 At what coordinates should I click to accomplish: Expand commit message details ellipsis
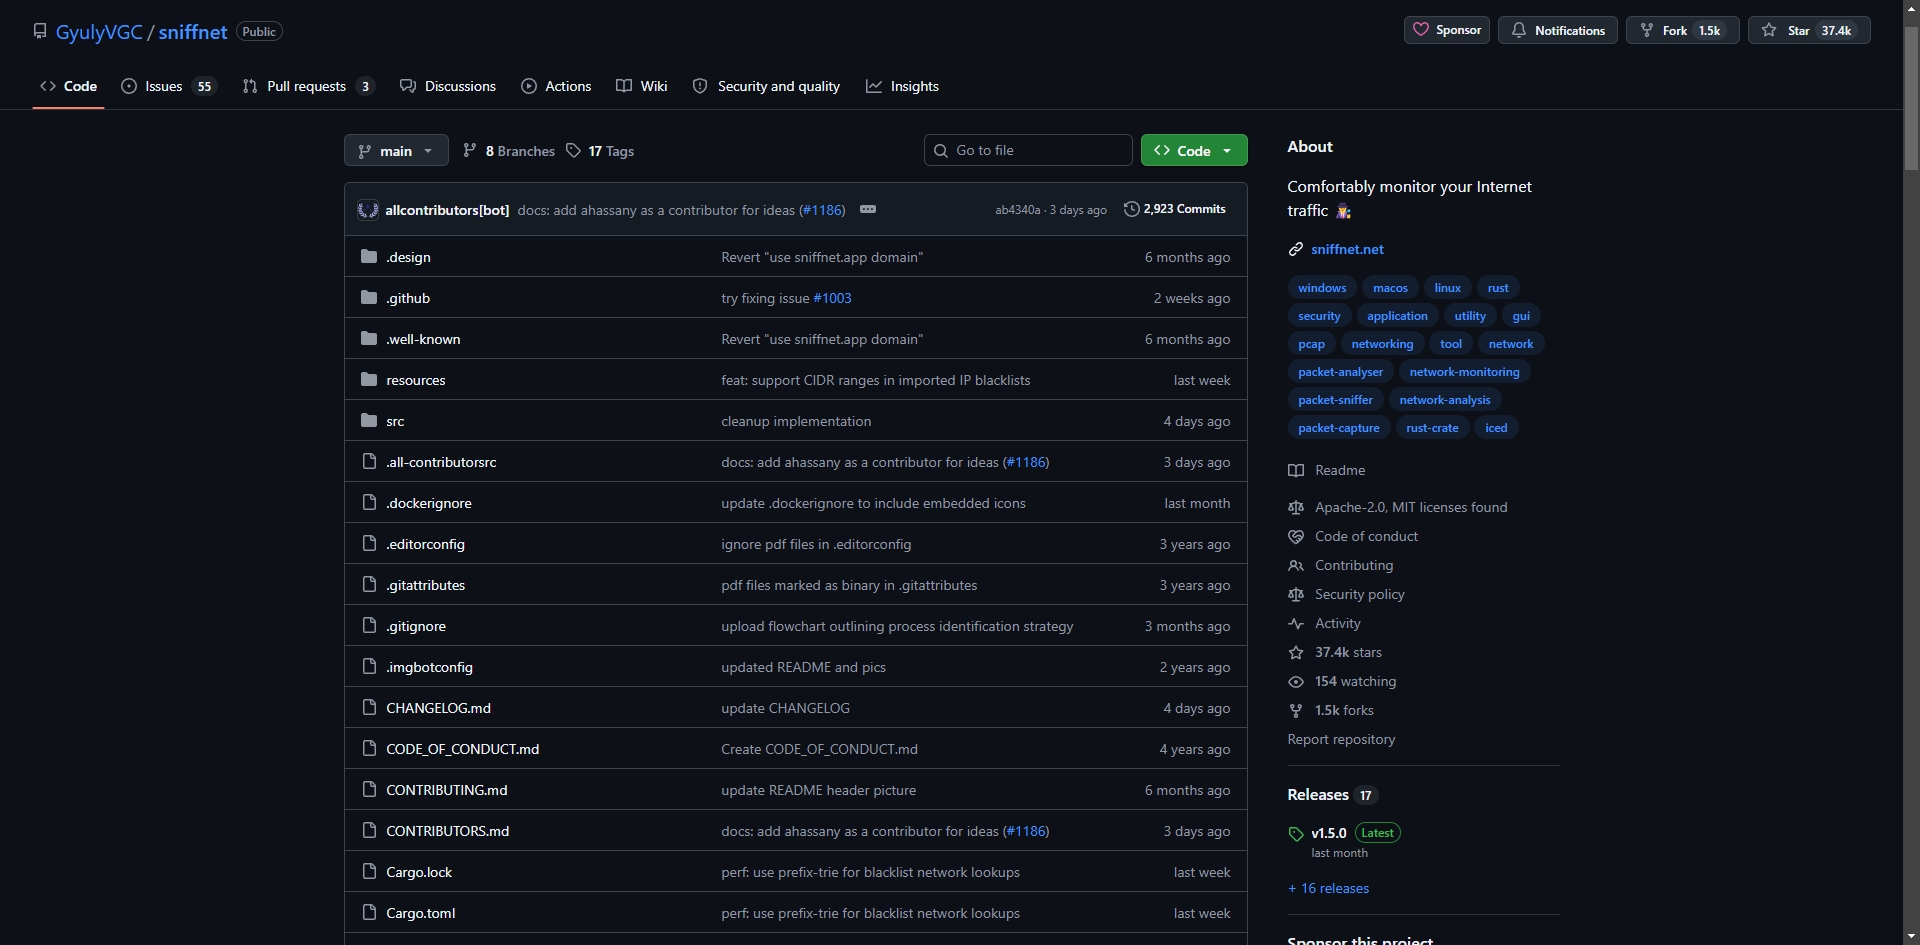tap(868, 209)
